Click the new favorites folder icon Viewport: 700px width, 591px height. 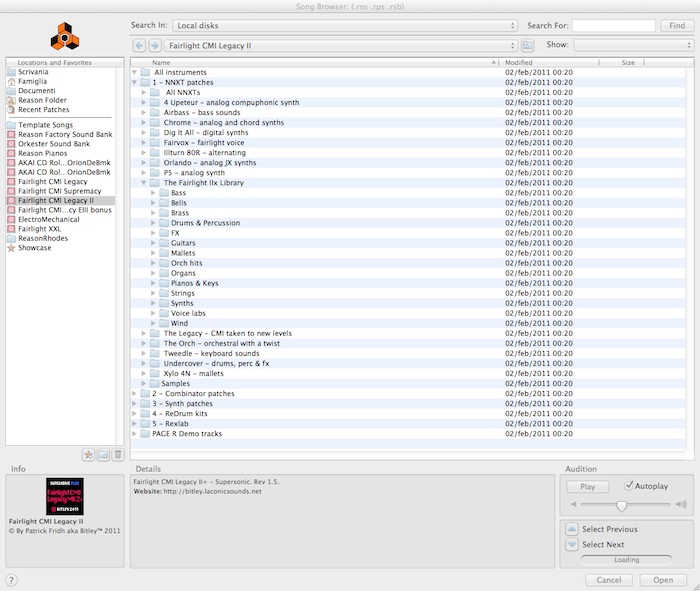pos(103,455)
